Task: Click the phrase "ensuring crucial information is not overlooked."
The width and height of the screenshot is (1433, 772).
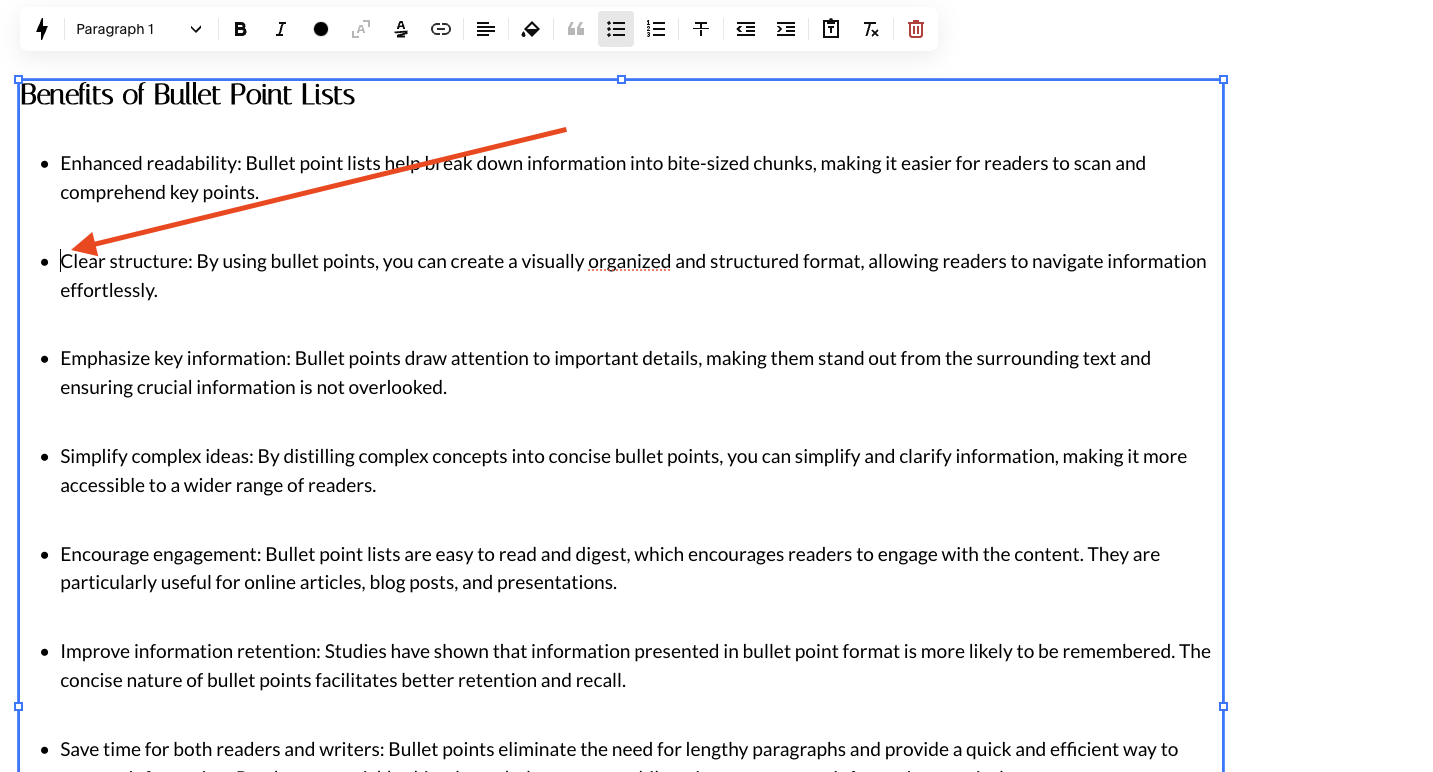Action: point(253,387)
